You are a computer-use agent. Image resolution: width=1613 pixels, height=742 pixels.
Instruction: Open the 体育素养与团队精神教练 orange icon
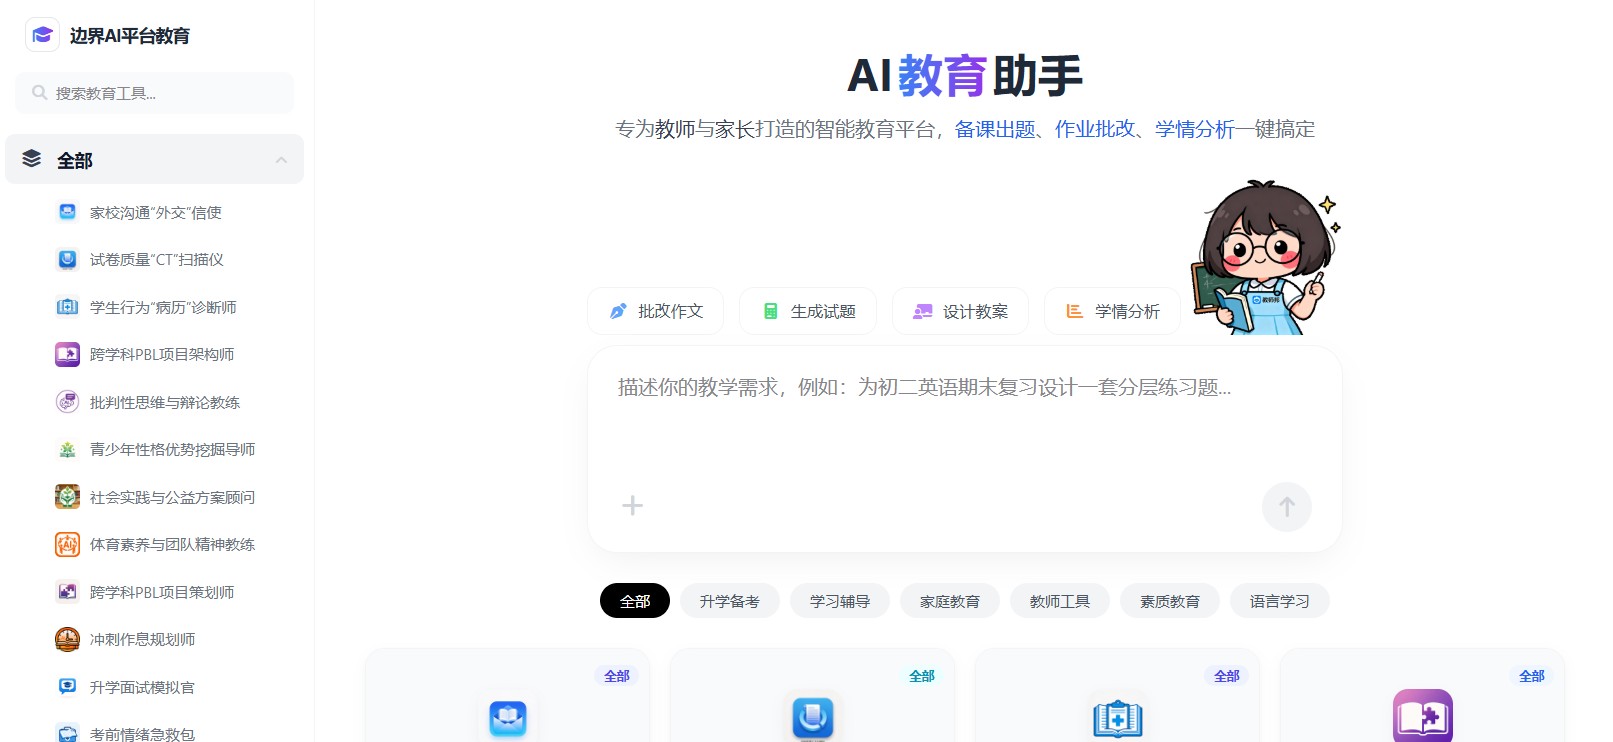pyautogui.click(x=67, y=544)
